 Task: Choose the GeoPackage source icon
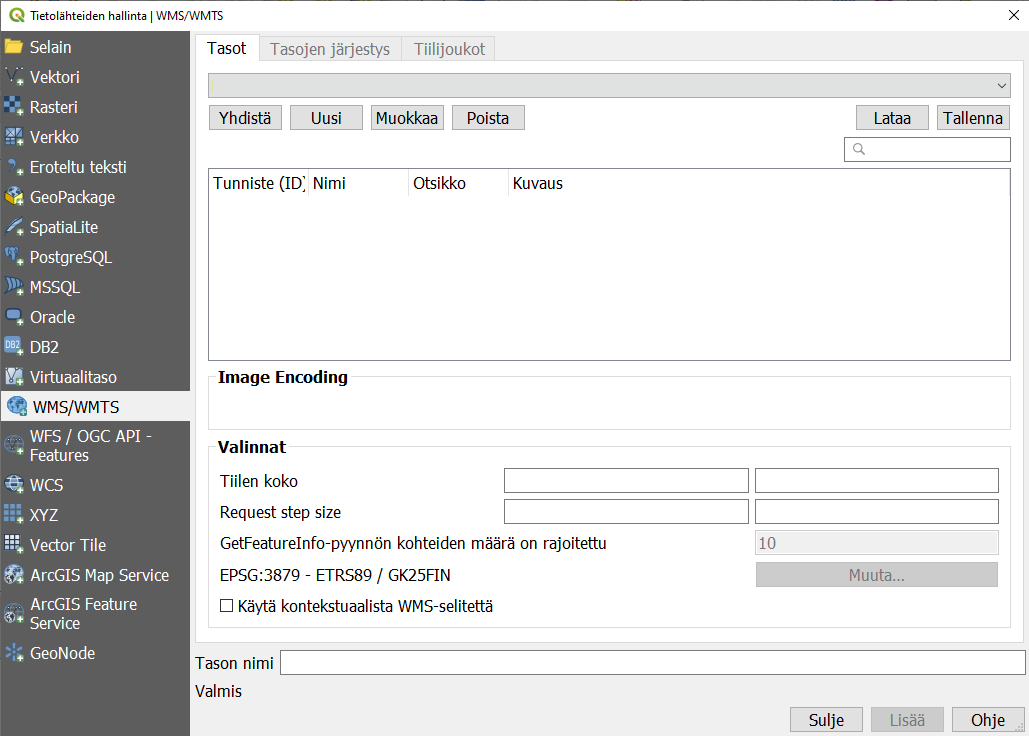point(14,197)
